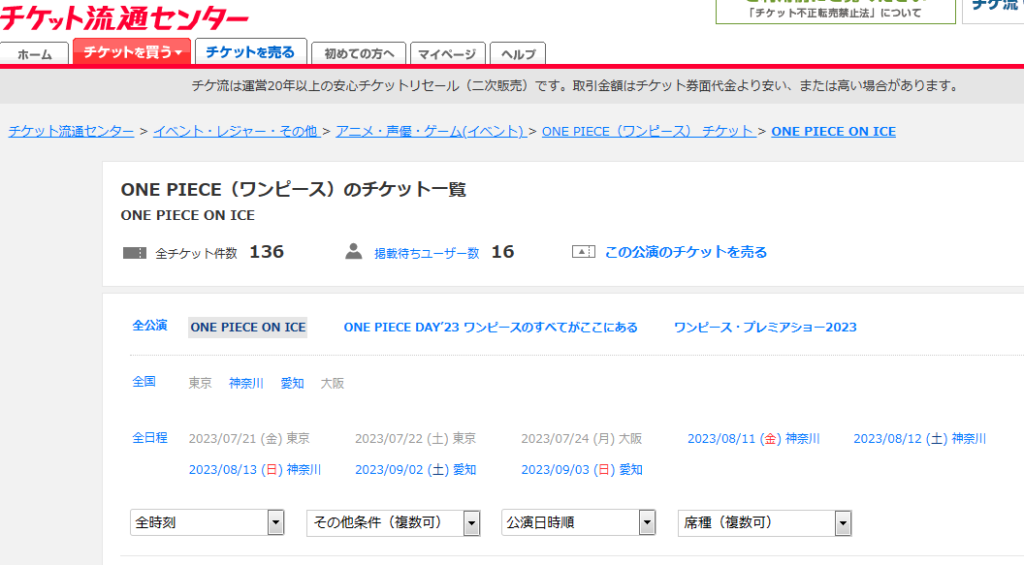This screenshot has height=565, width=1024.
Task: Click the ticket icon beside 全チケット件数
Action: 135,253
